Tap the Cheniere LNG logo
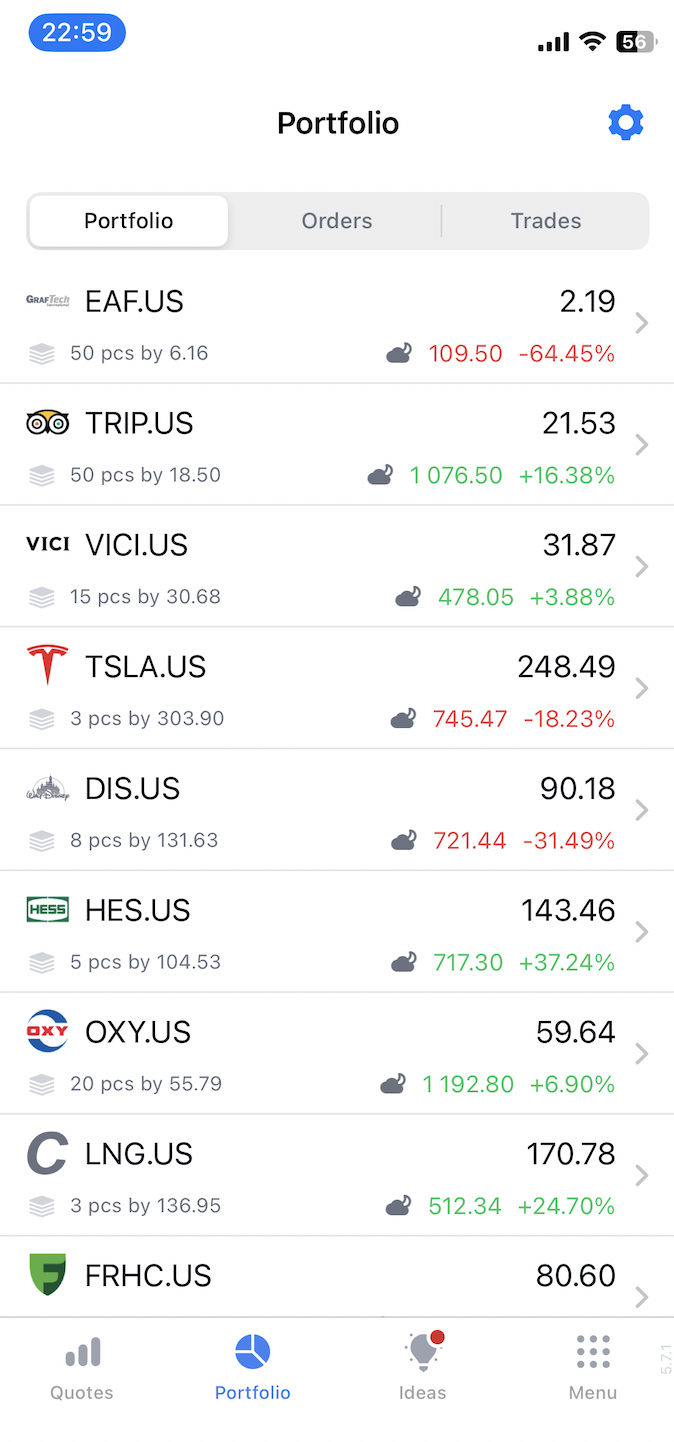 [47, 1153]
